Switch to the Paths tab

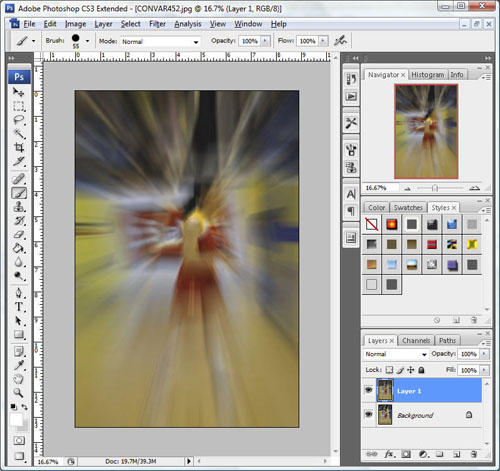(447, 341)
